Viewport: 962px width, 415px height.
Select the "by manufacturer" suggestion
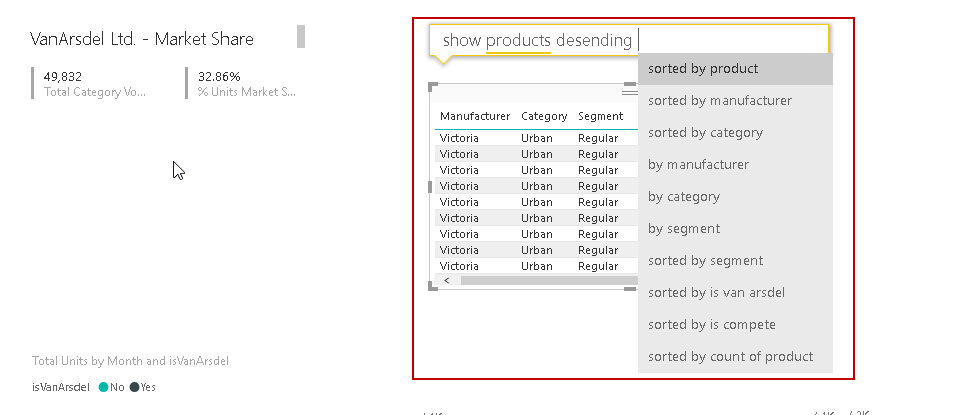tap(735, 165)
